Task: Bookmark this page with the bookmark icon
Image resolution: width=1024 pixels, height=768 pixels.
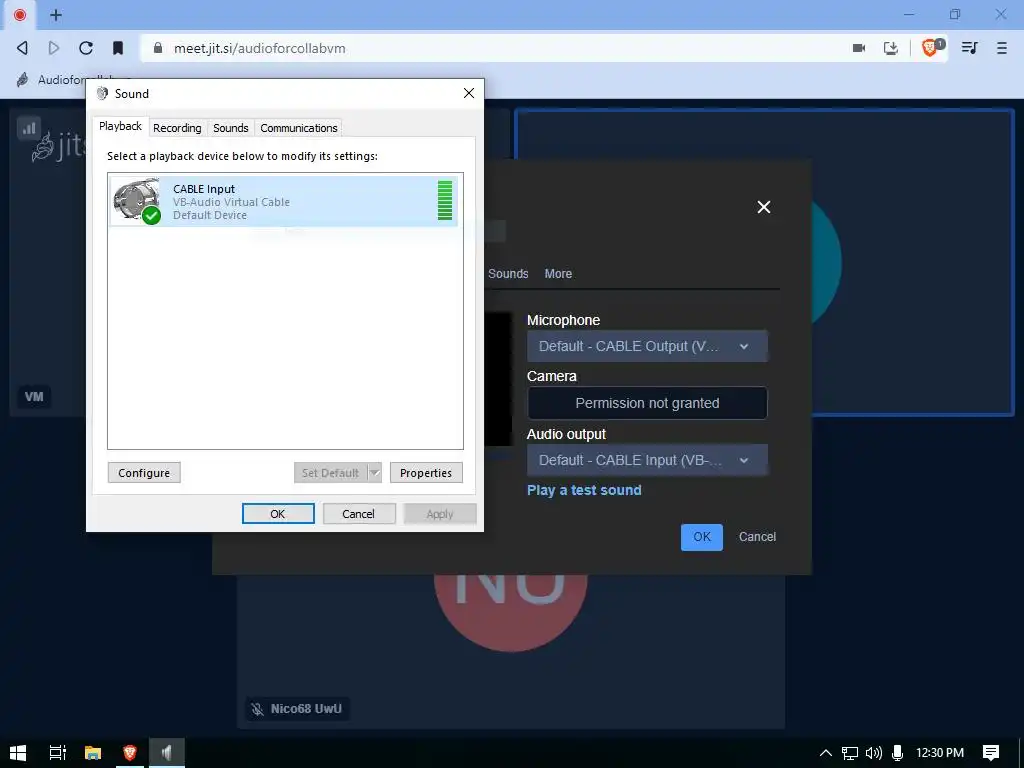Action: pyautogui.click(x=118, y=48)
